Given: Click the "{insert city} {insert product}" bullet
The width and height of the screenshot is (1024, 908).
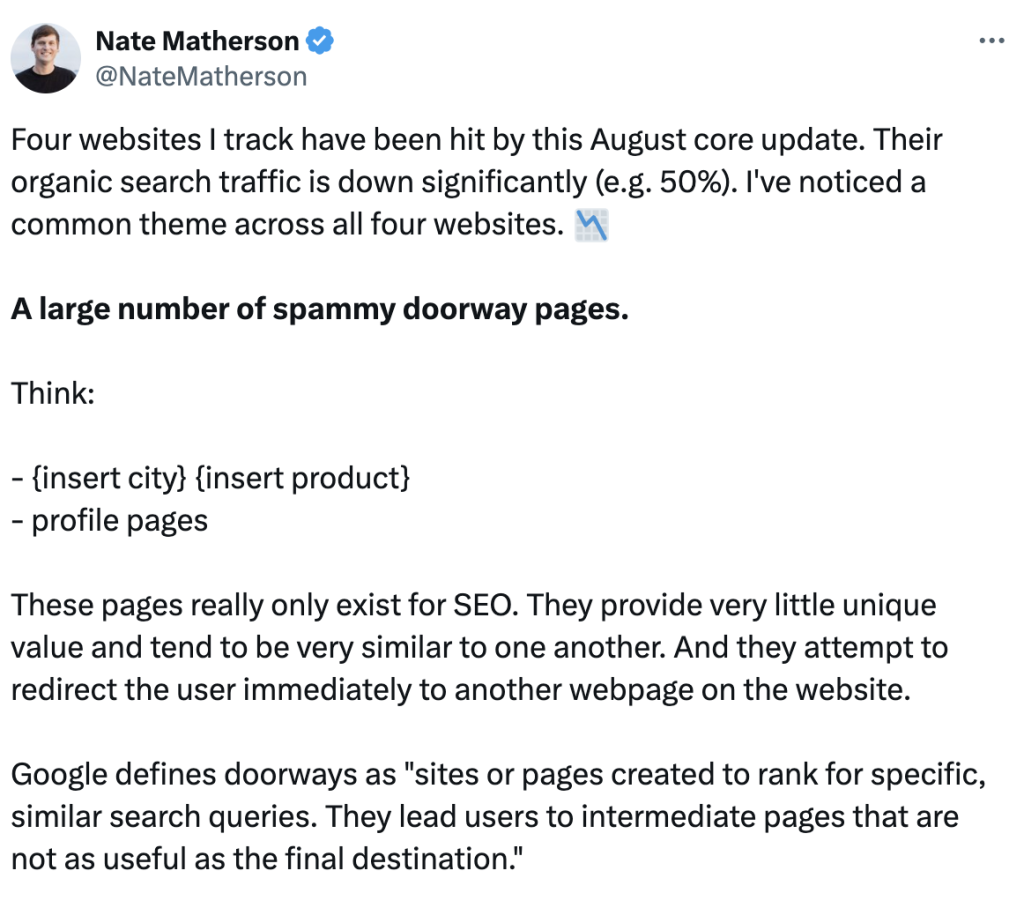Looking at the screenshot, I should coord(210,478).
